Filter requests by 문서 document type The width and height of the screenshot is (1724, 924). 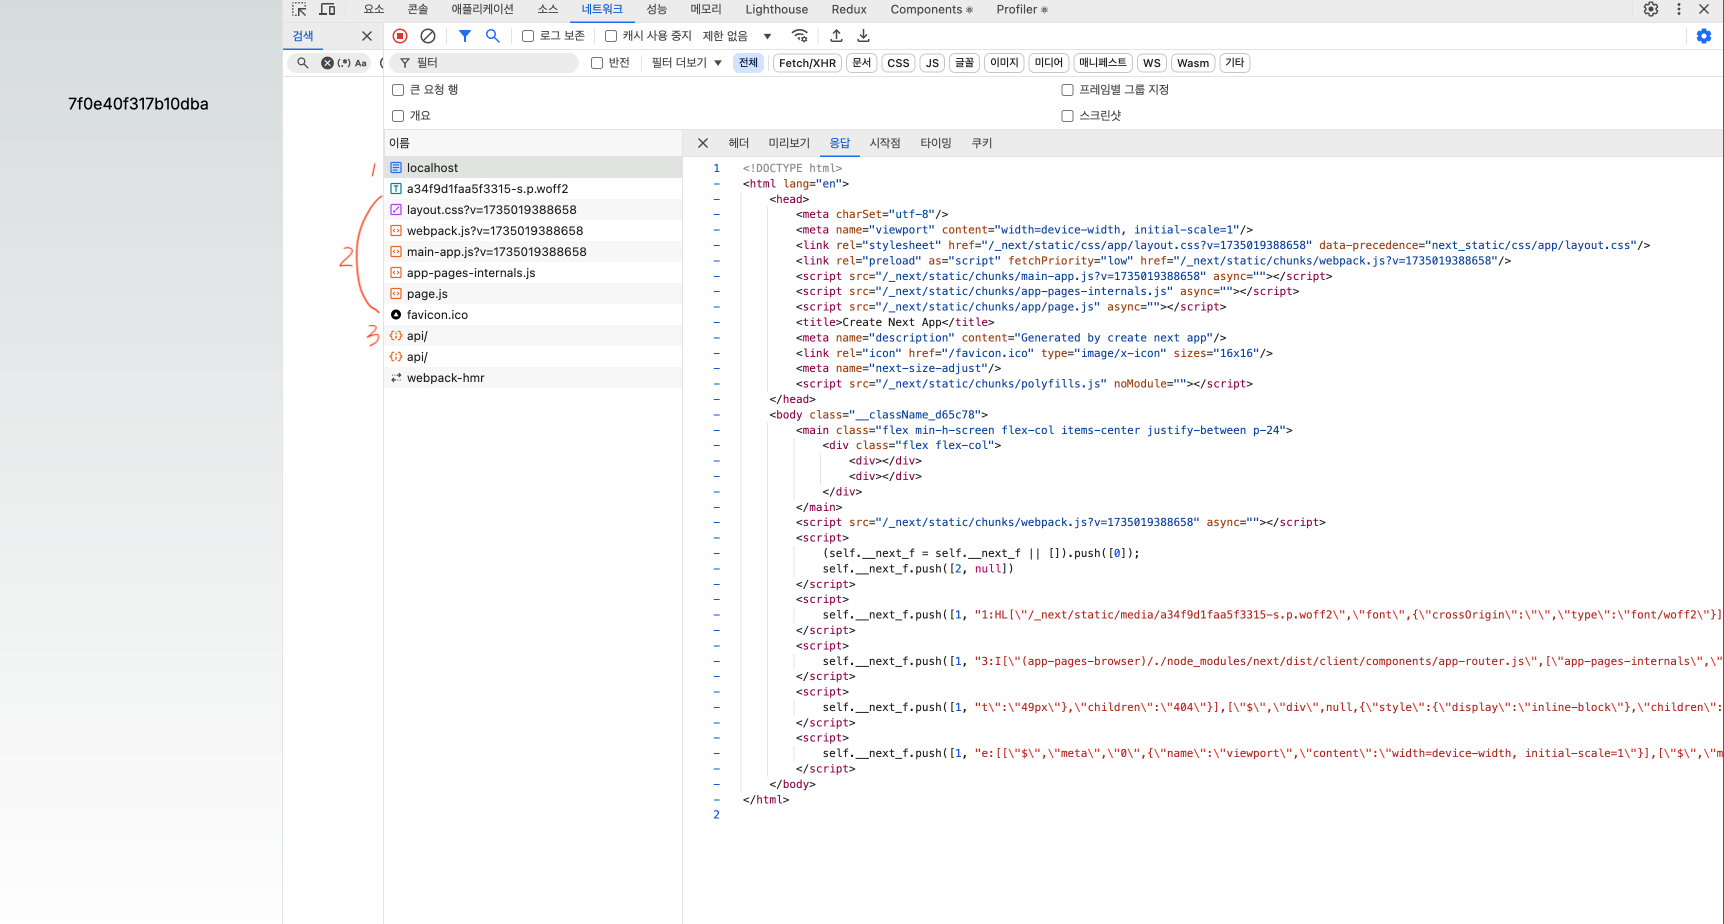click(x=861, y=63)
